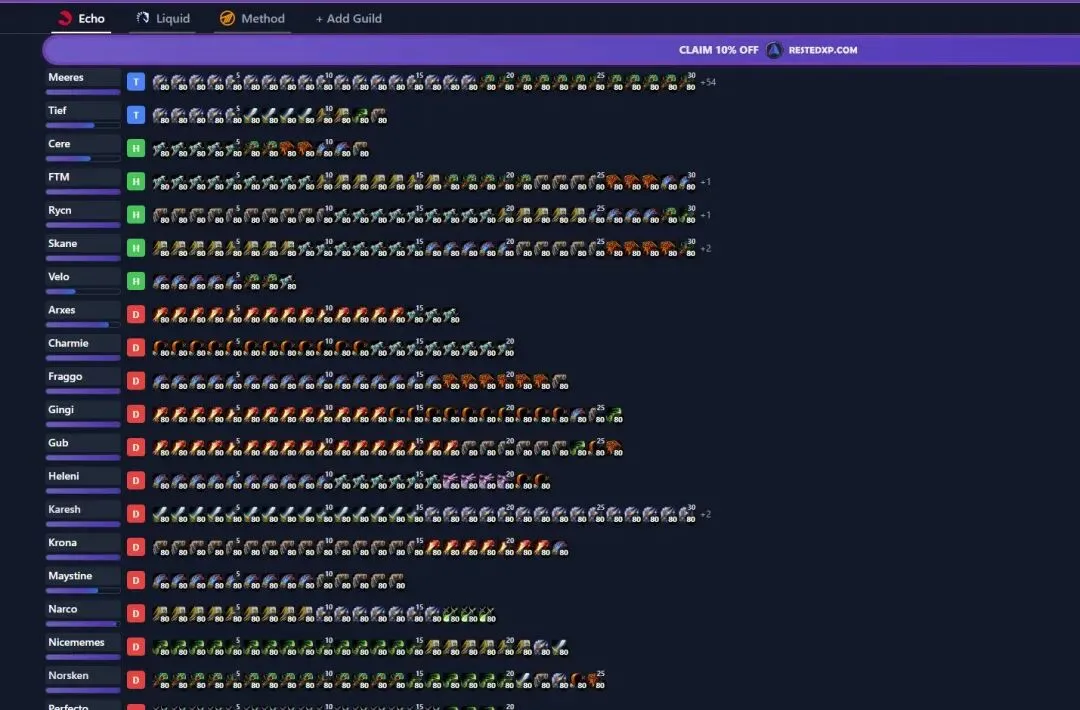
Task: Click the last dungeon icon in Cere's row
Action: point(360,149)
